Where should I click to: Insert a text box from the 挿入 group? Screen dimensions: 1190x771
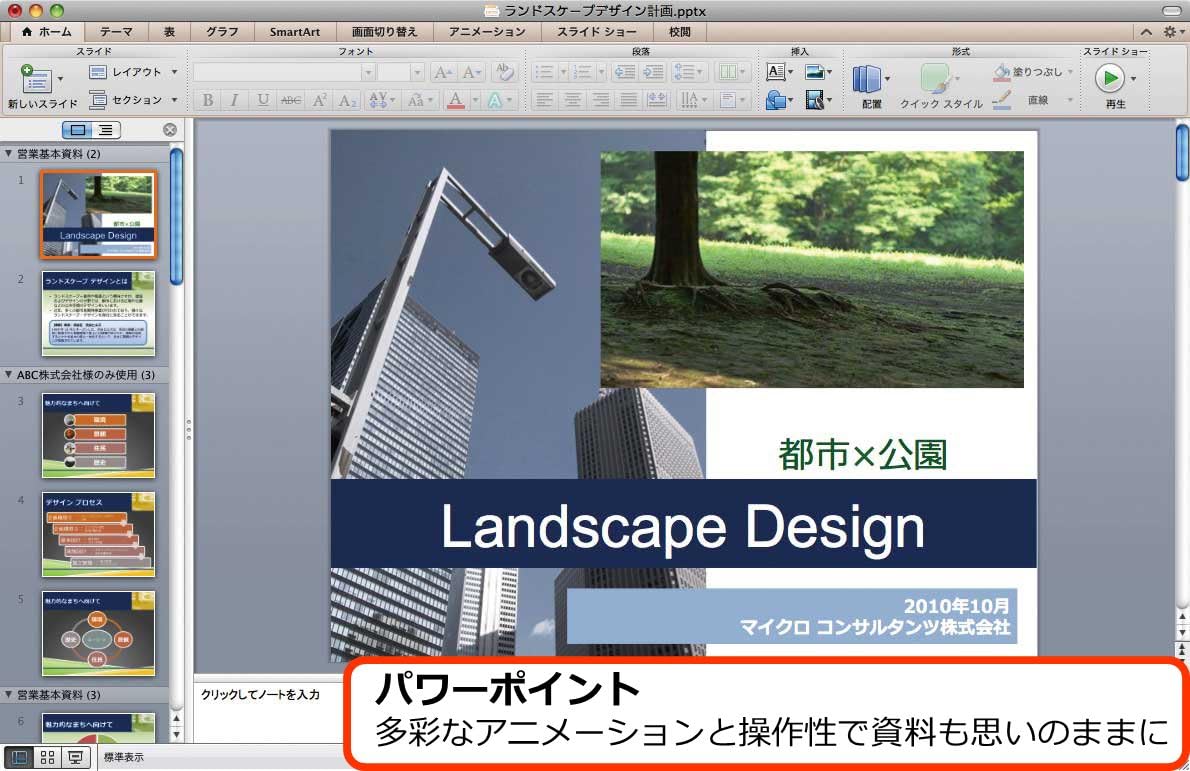(777, 72)
